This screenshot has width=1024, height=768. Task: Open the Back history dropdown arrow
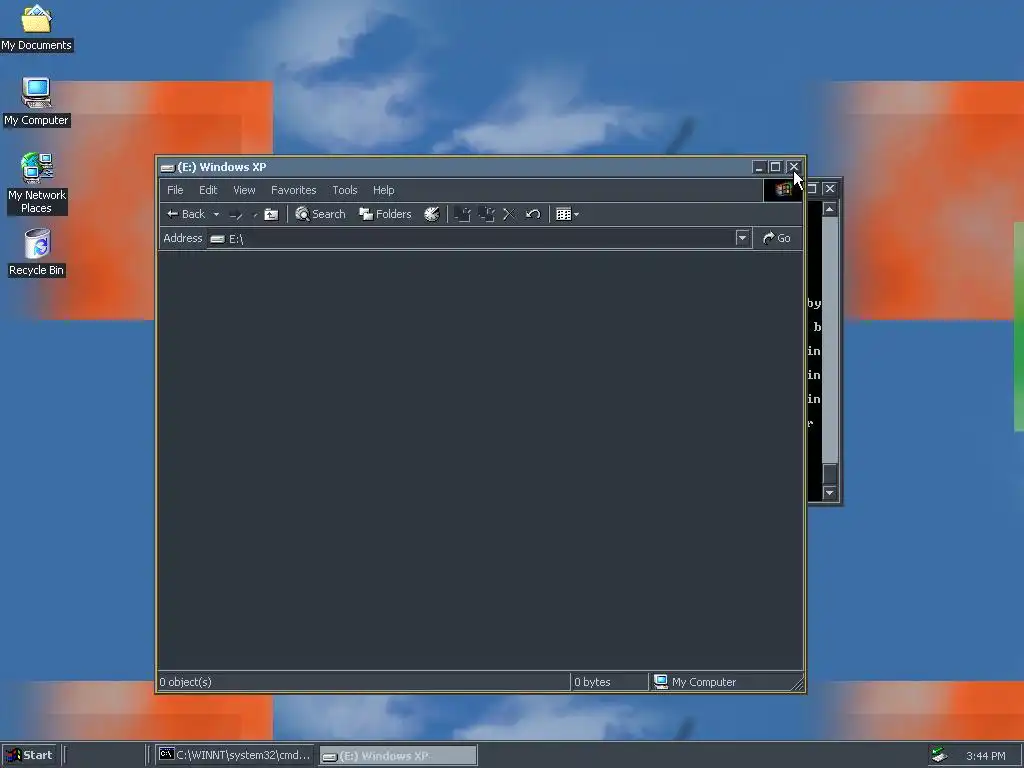pos(216,214)
